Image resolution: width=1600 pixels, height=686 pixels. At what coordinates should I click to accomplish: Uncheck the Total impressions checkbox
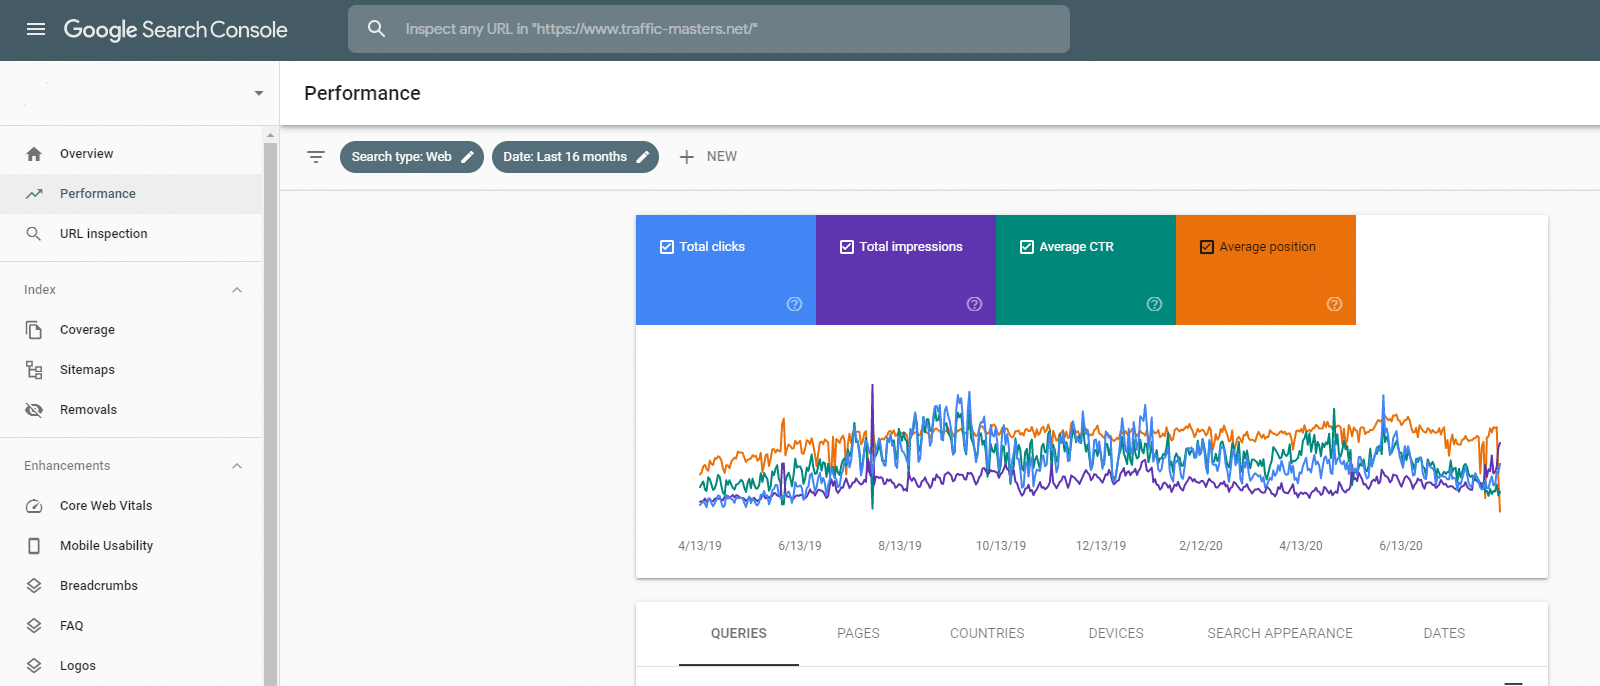click(x=847, y=247)
